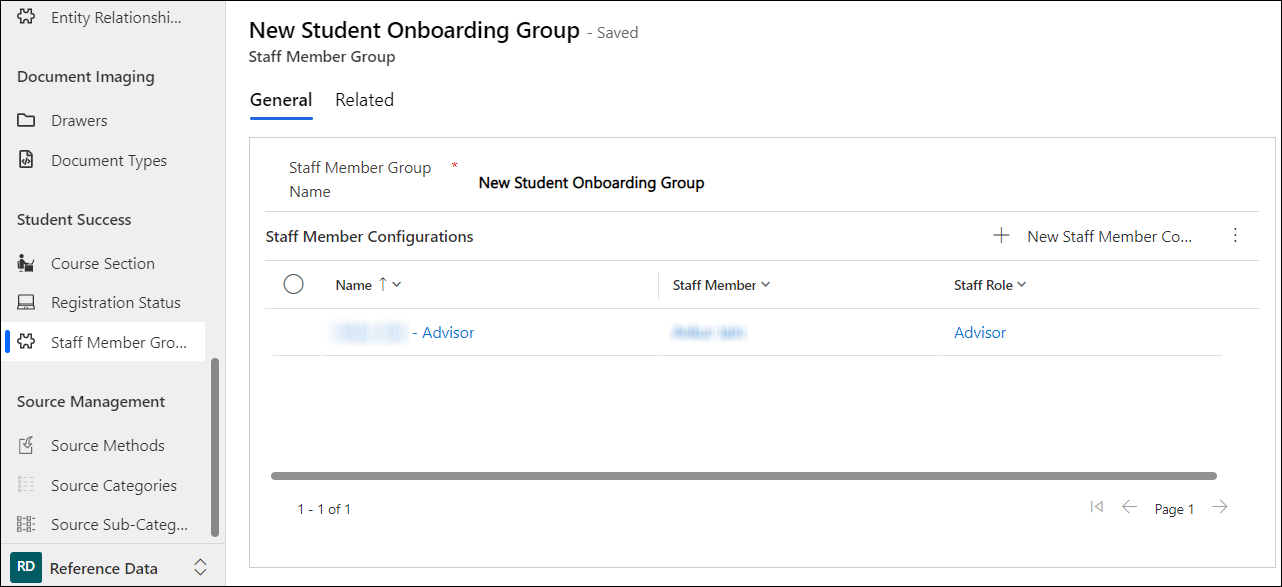Open the Staff Role column dropdown
The height and width of the screenshot is (587, 1282).
(x=1022, y=285)
